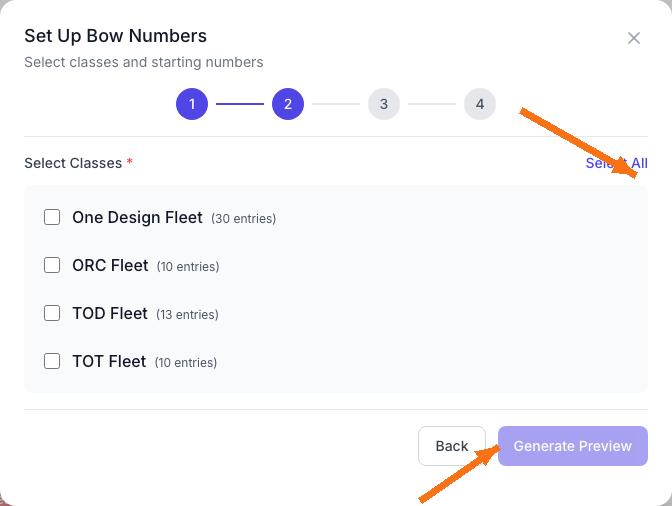Click the Set Up Bow Numbers title
672x506 pixels.
coord(115,36)
